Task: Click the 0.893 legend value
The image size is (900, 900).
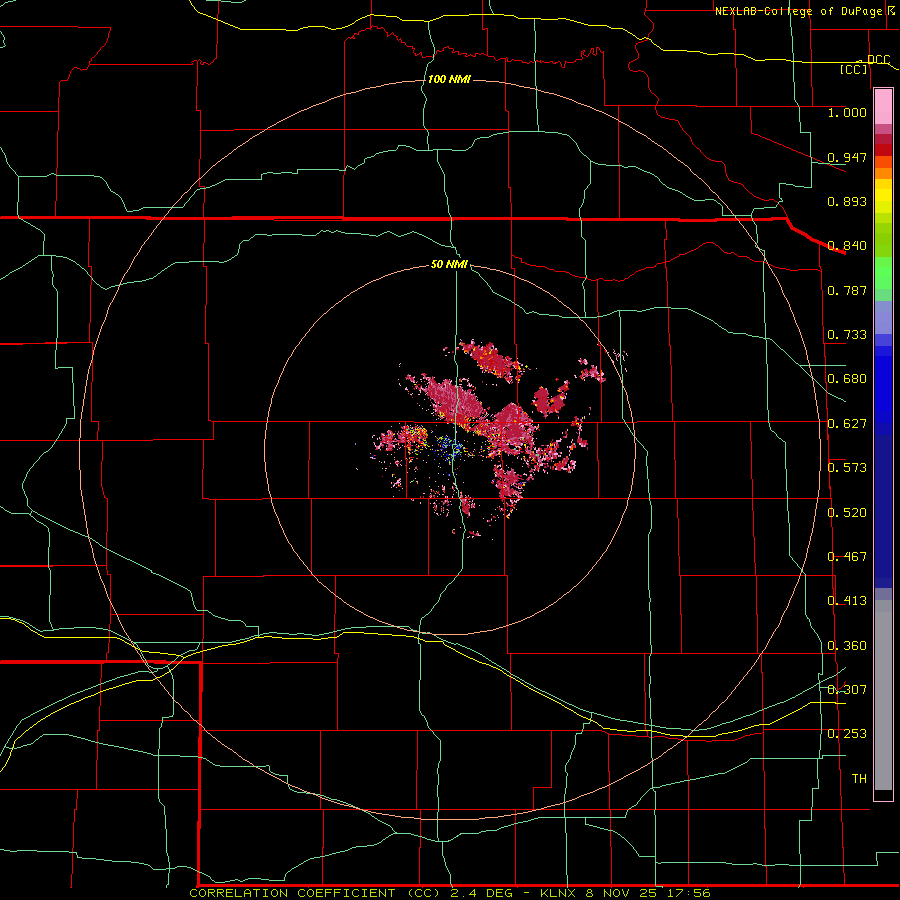Action: 847,201
